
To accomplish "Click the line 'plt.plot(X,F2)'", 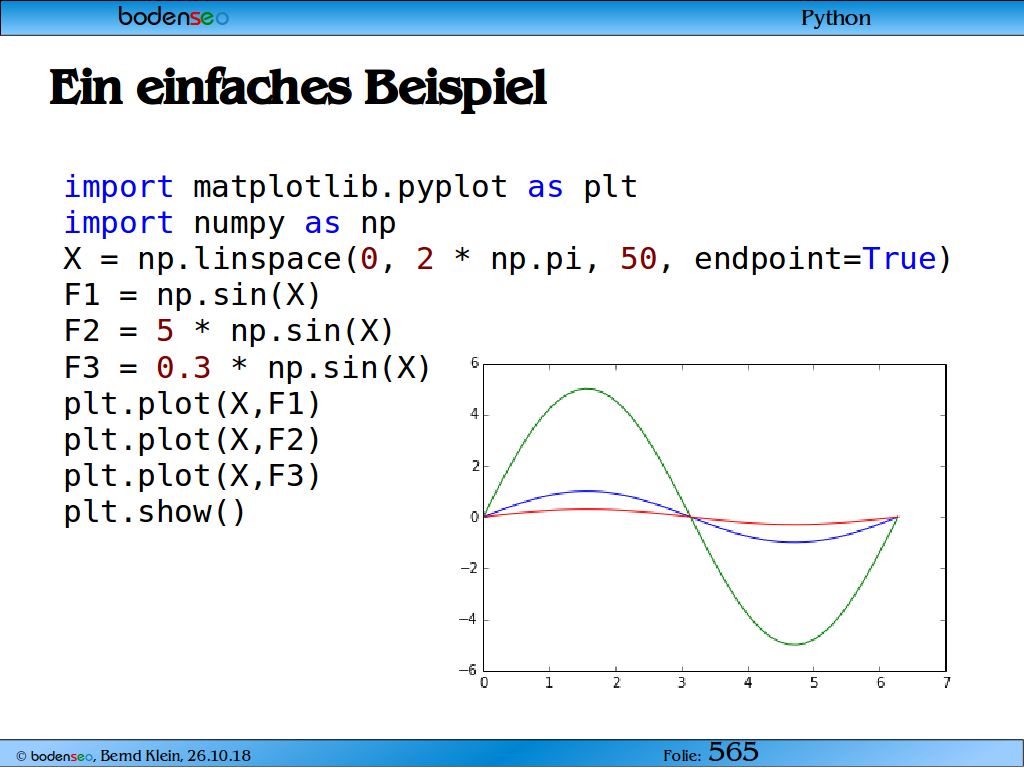I will click(x=193, y=440).
